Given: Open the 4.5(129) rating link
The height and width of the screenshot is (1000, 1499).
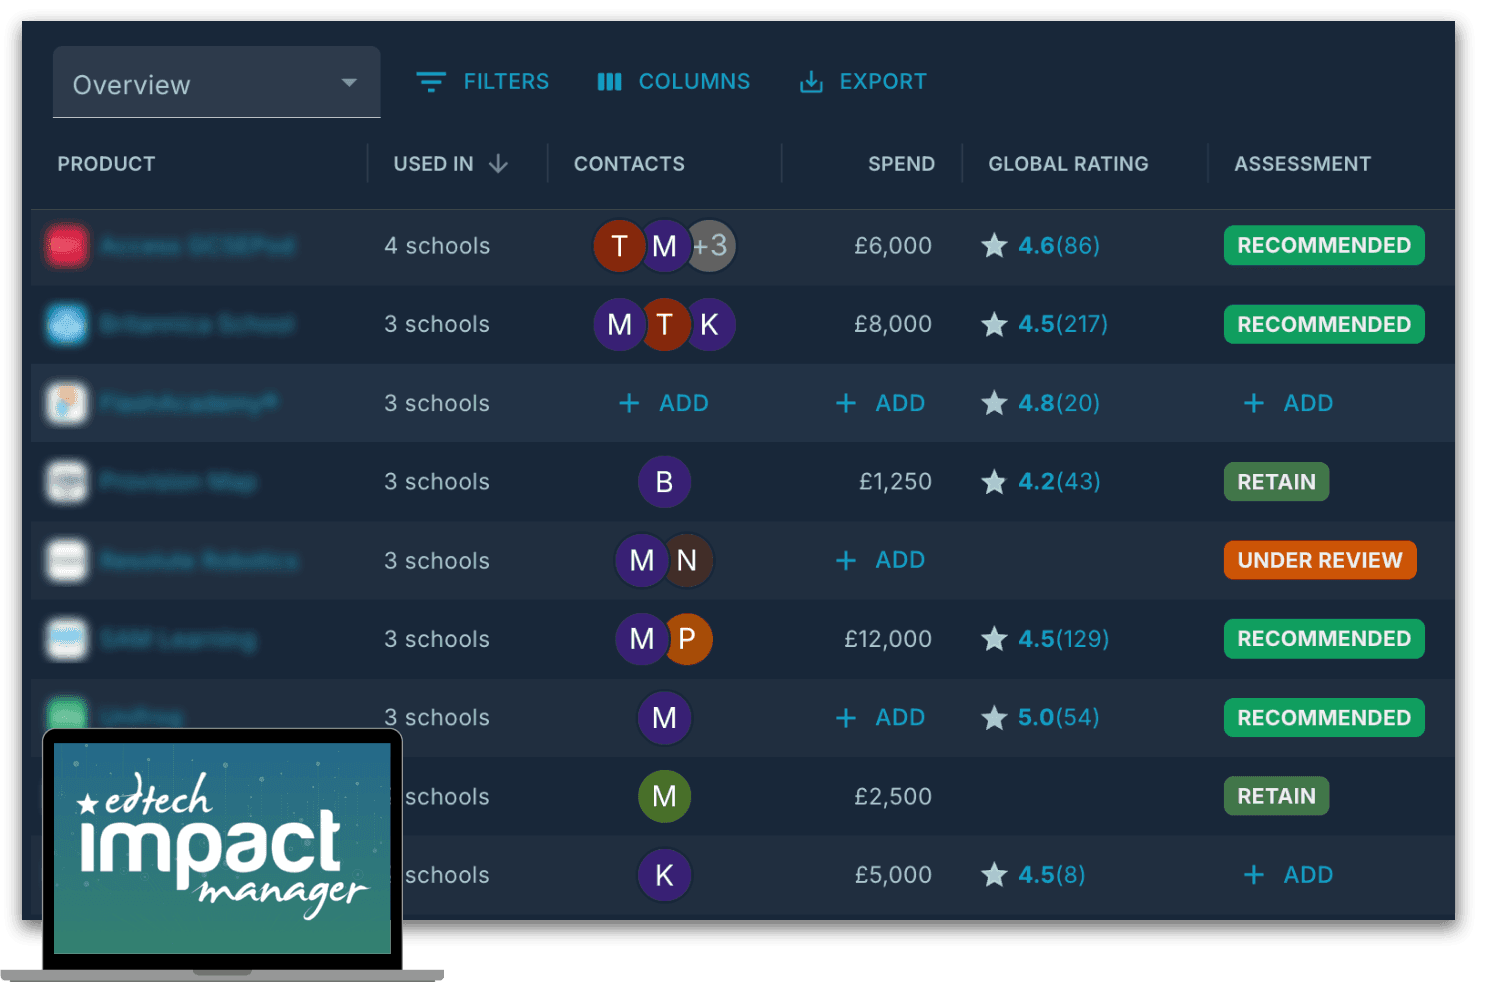Looking at the screenshot, I should [1063, 639].
